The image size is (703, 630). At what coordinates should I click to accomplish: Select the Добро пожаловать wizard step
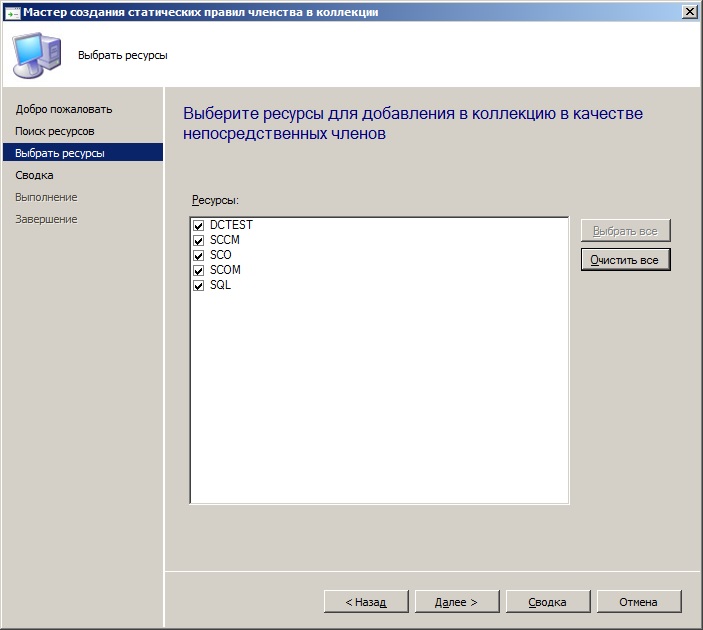pos(64,109)
